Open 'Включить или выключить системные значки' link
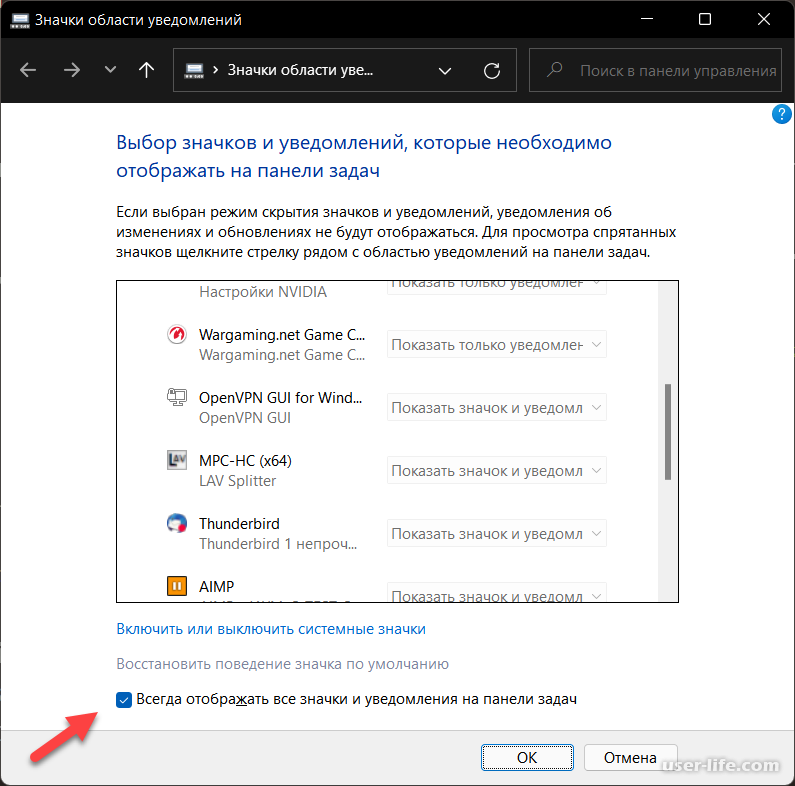 pos(271,629)
